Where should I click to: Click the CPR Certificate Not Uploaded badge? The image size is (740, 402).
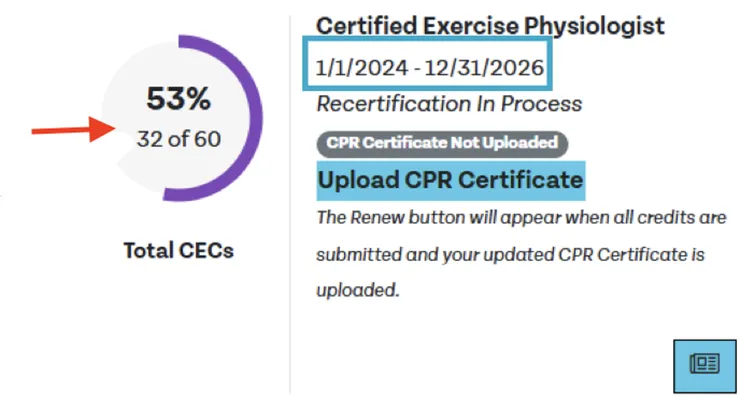pos(443,143)
